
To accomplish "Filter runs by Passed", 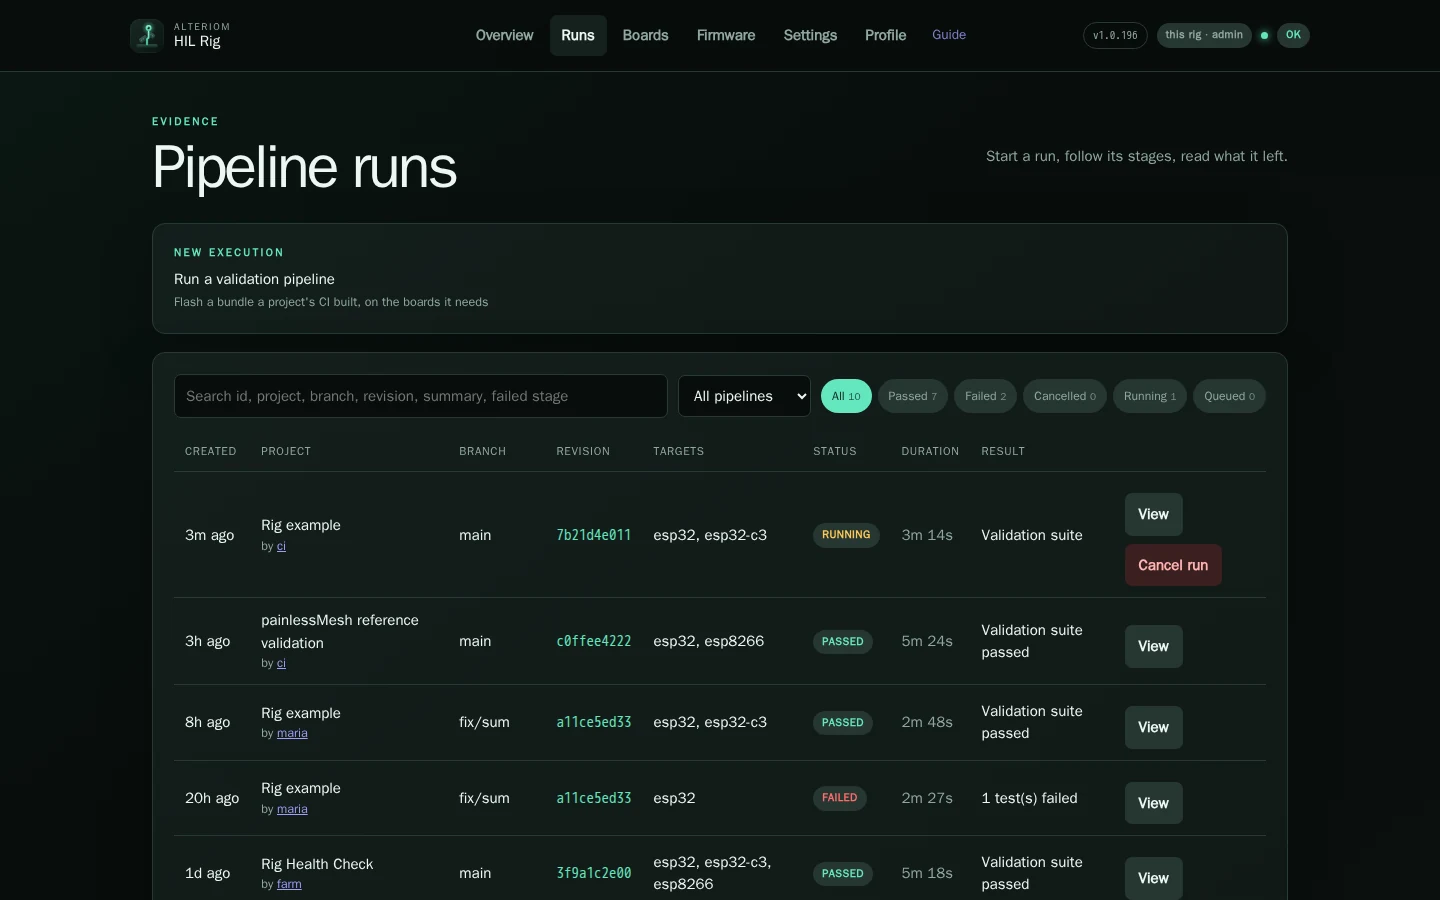I will 912,396.
